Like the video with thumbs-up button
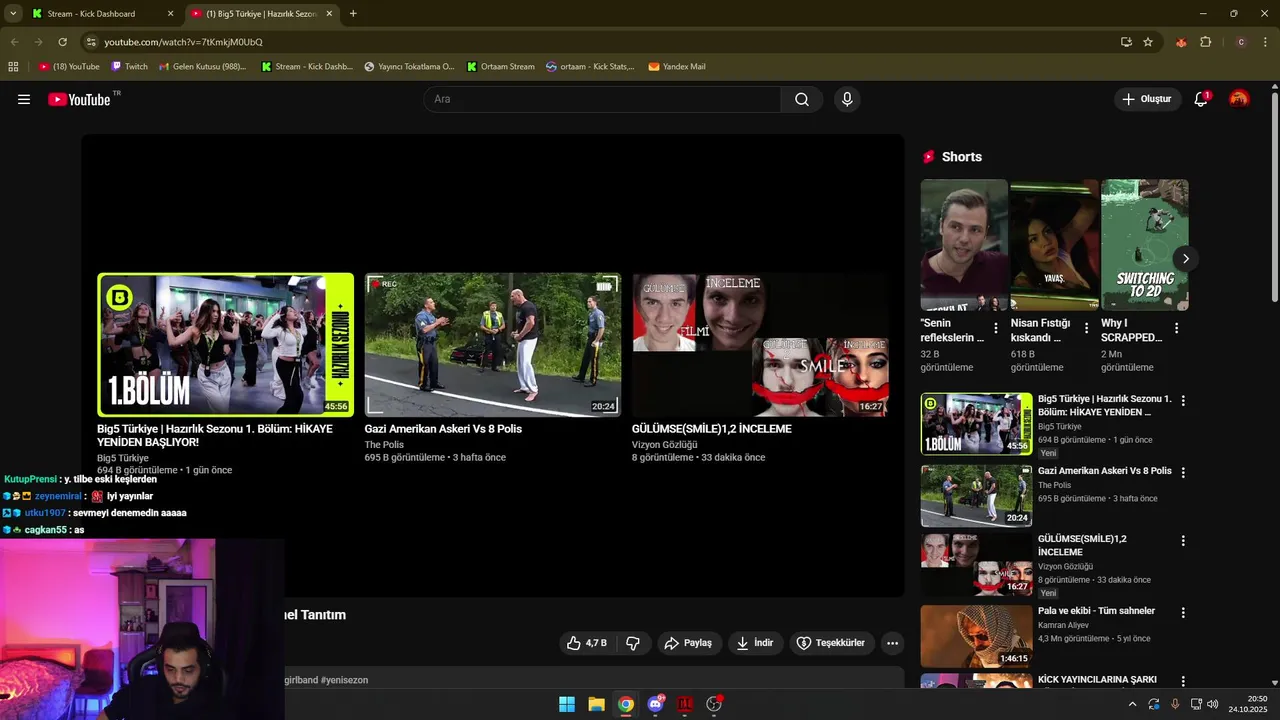 pos(586,643)
